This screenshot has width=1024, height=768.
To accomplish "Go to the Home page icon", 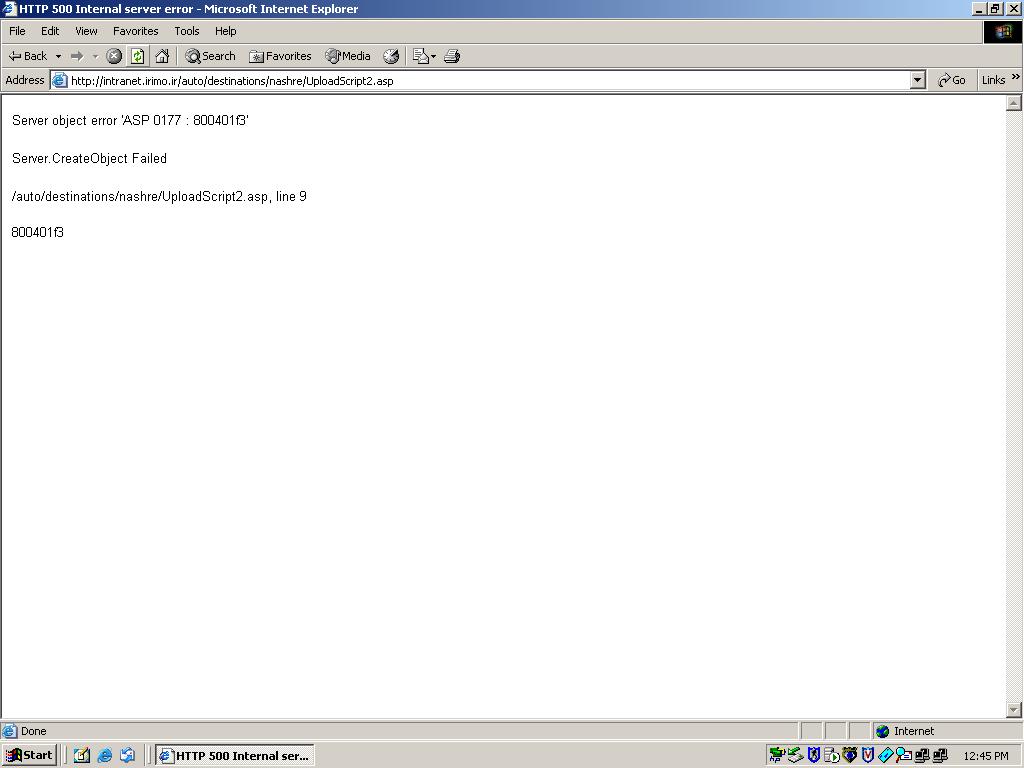I will (162, 56).
